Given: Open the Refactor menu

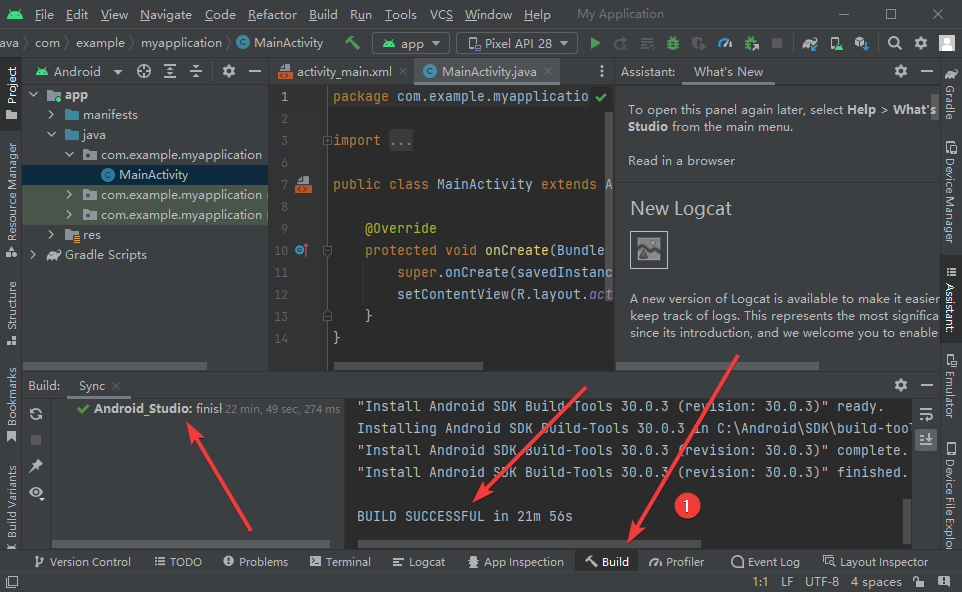Looking at the screenshot, I should tap(272, 14).
